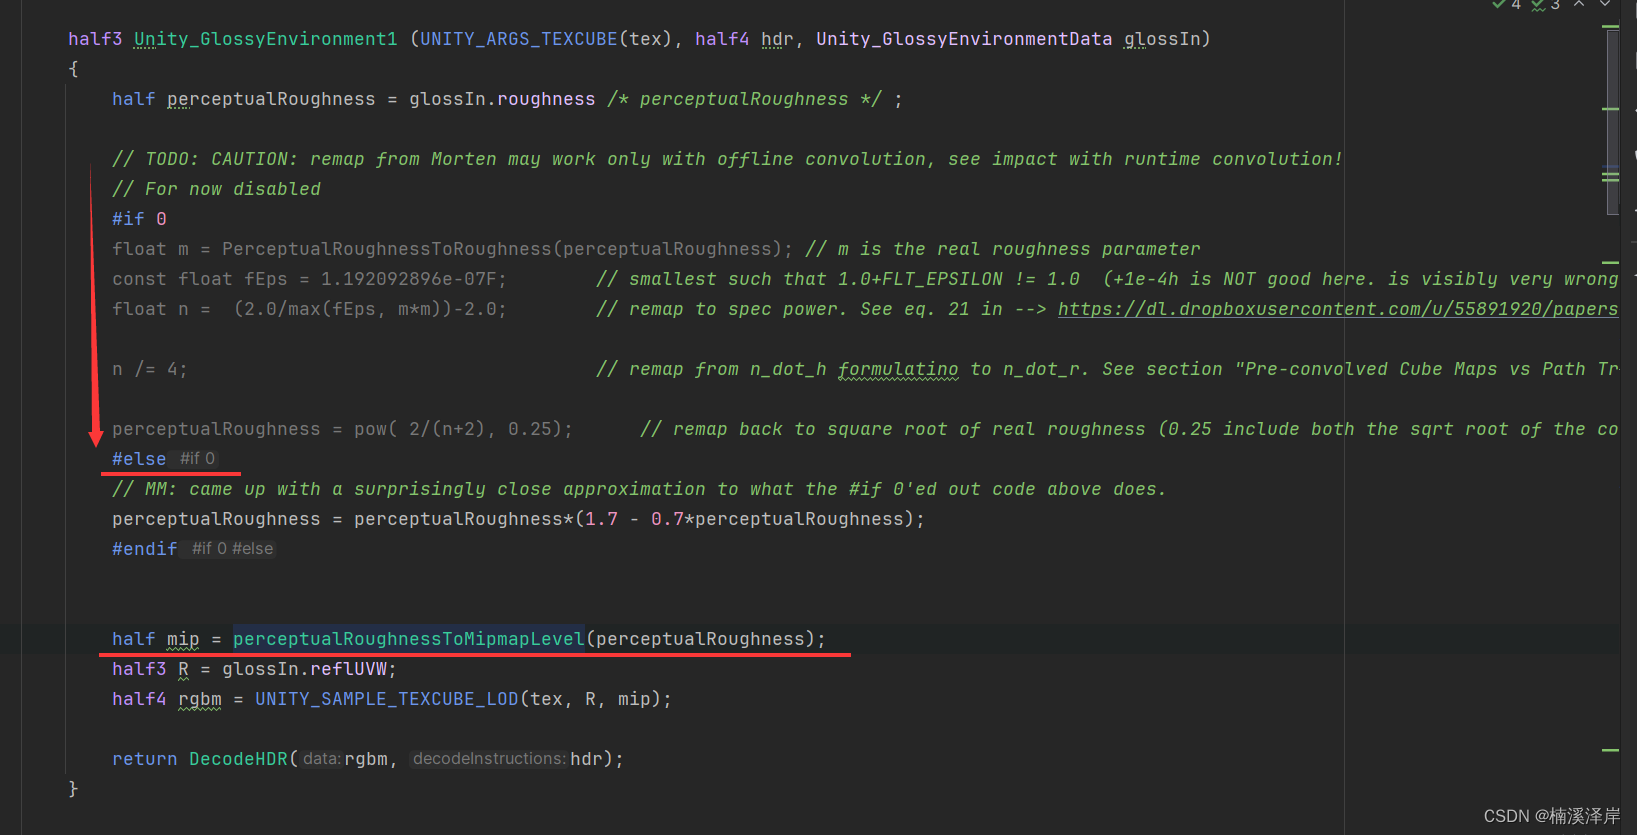This screenshot has height=835, width=1637.
Task: Click 'n /= 4;' statement
Action: click(150, 369)
